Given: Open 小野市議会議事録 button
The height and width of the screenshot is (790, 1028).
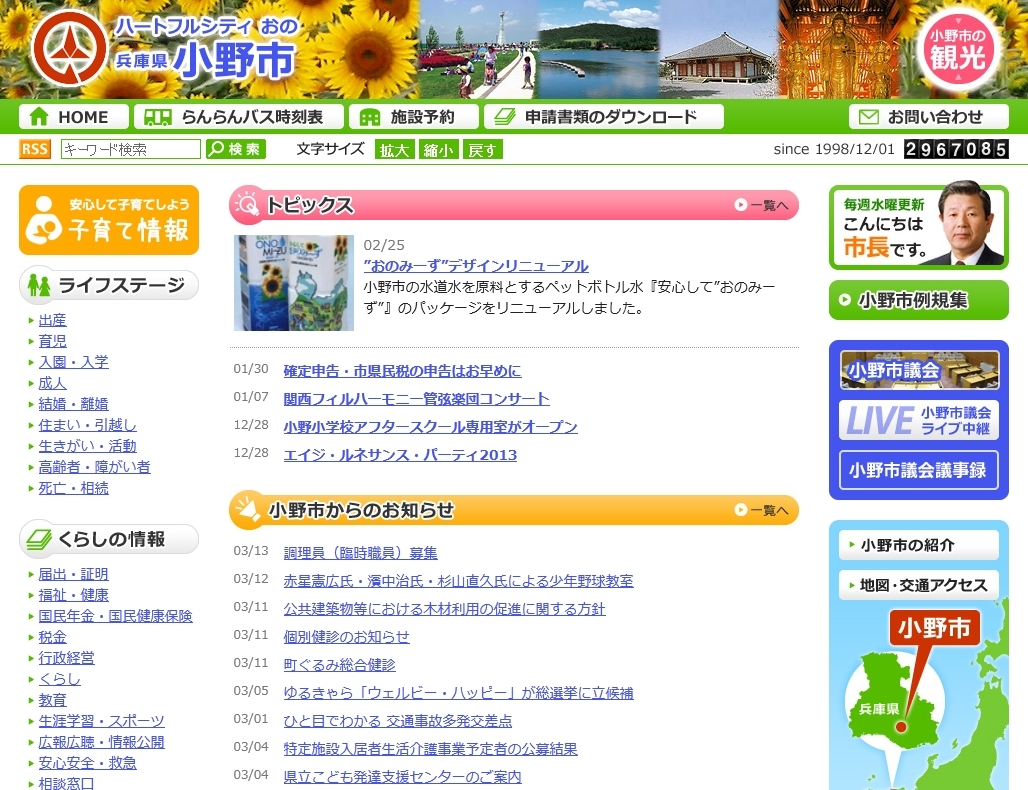Looking at the screenshot, I should [919, 470].
